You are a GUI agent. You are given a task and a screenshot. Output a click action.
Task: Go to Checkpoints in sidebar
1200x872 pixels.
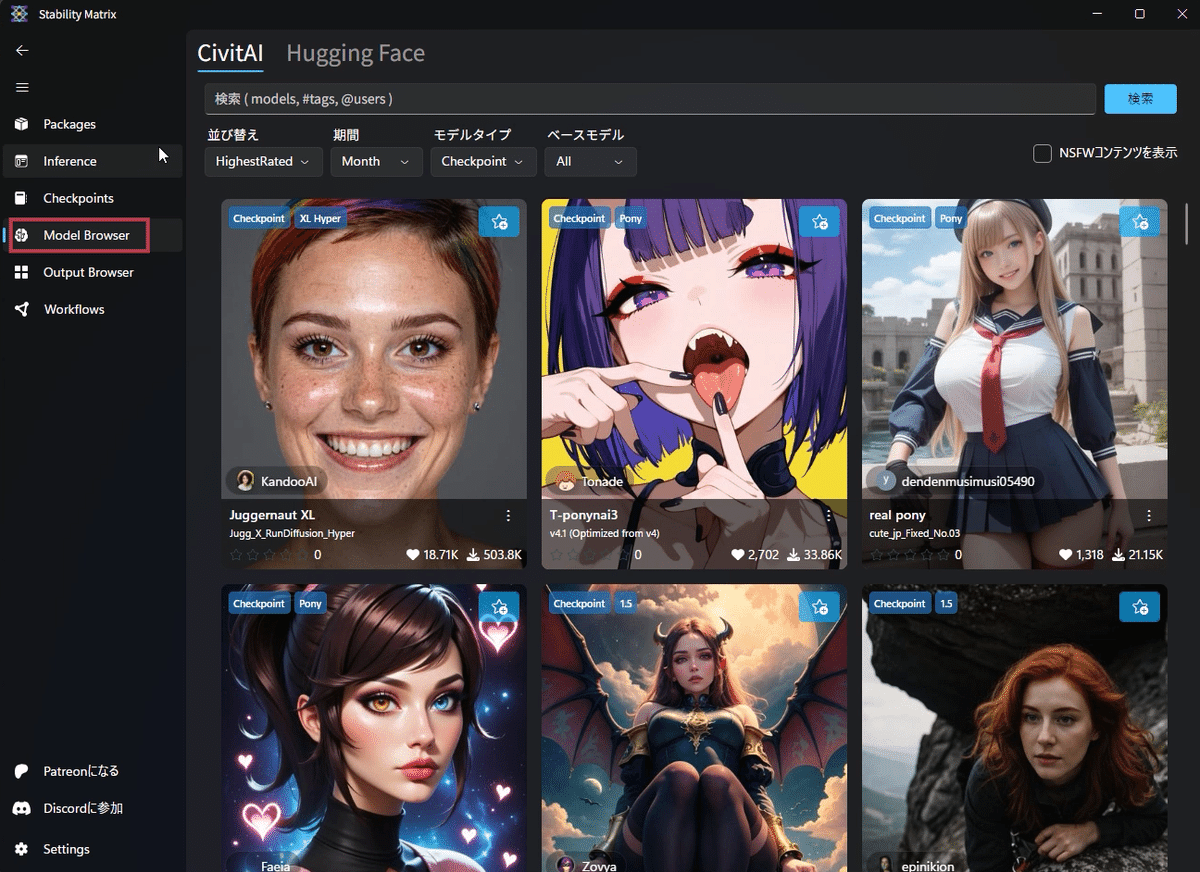click(x=93, y=198)
